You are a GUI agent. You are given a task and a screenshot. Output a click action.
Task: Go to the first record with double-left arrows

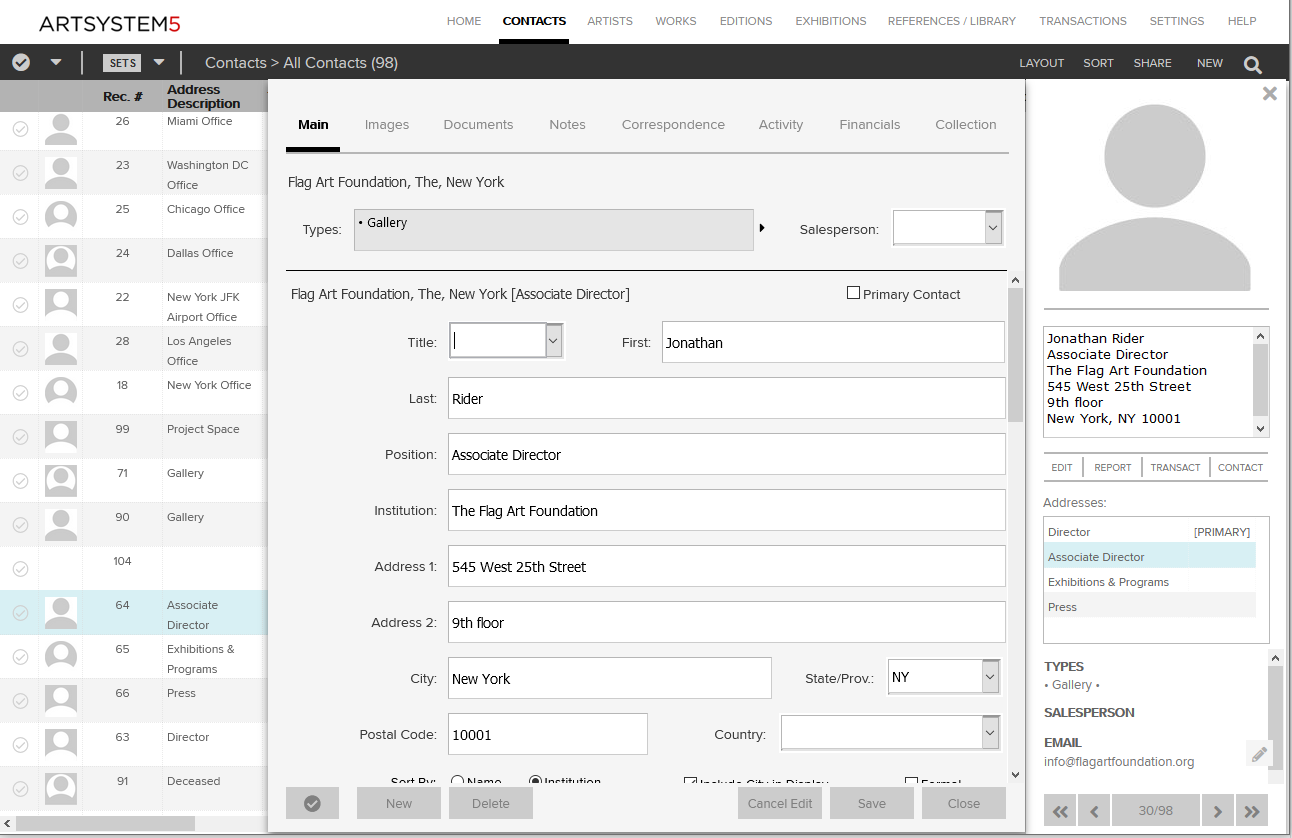point(1060,811)
